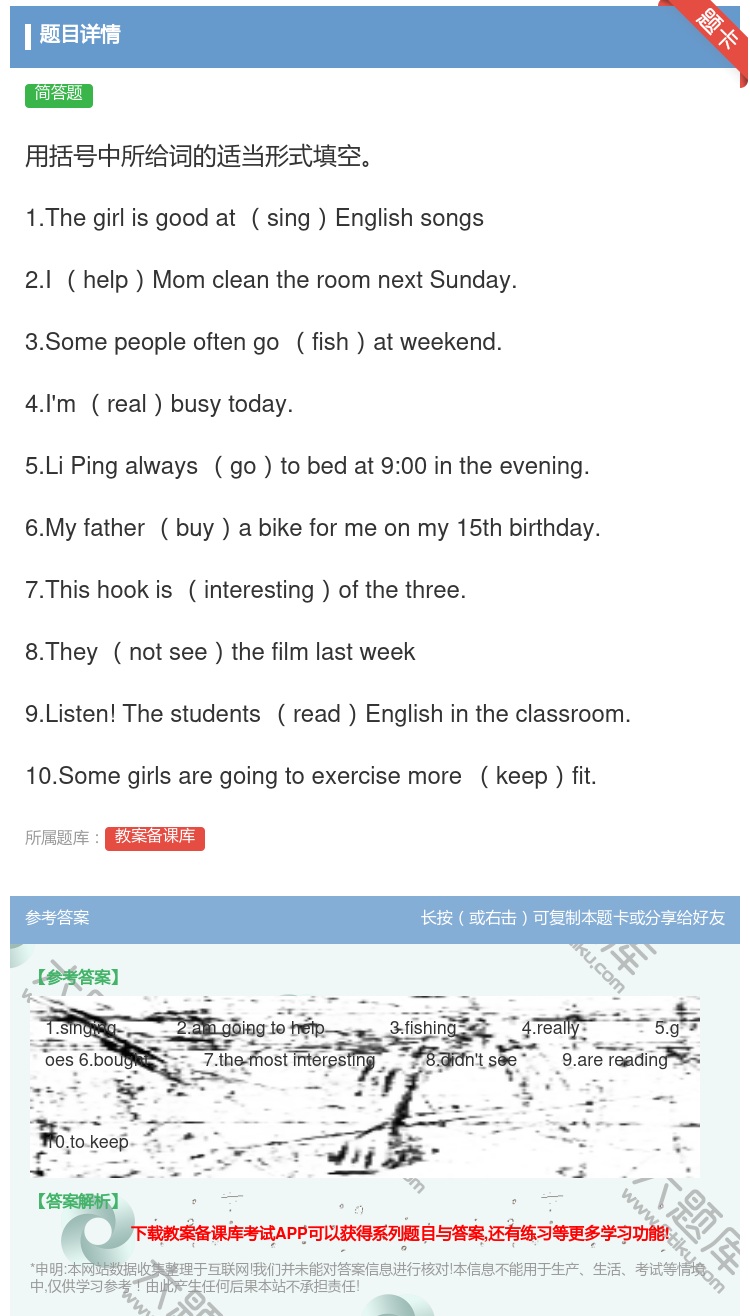Screen dimensions: 750x1316
Task: Click question 1 about singing English songs
Action: [x=255, y=218]
